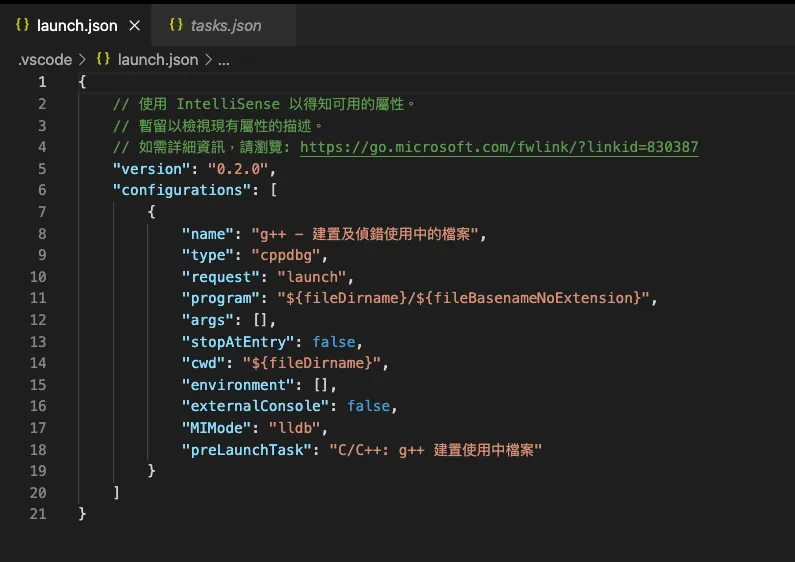Open the .vscode breadcrumb folder

pos(46,60)
